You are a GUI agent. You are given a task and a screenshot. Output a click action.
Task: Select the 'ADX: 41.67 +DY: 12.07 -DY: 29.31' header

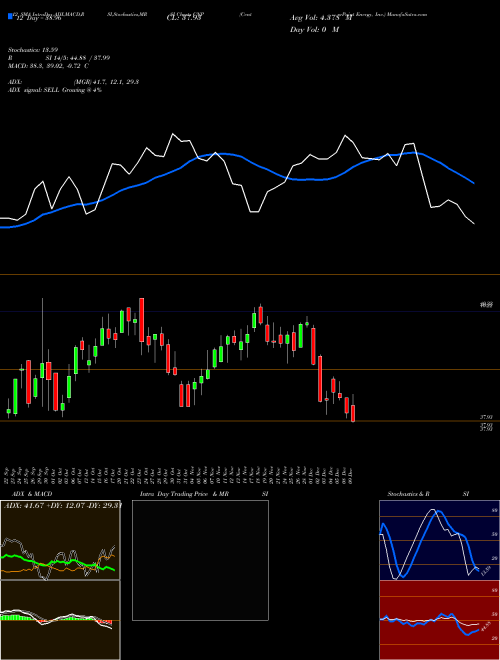click(x=63, y=505)
